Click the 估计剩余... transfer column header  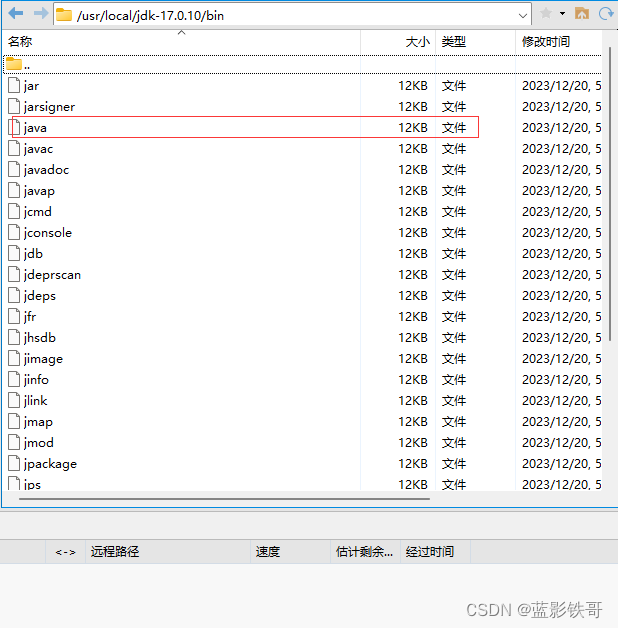point(364,552)
